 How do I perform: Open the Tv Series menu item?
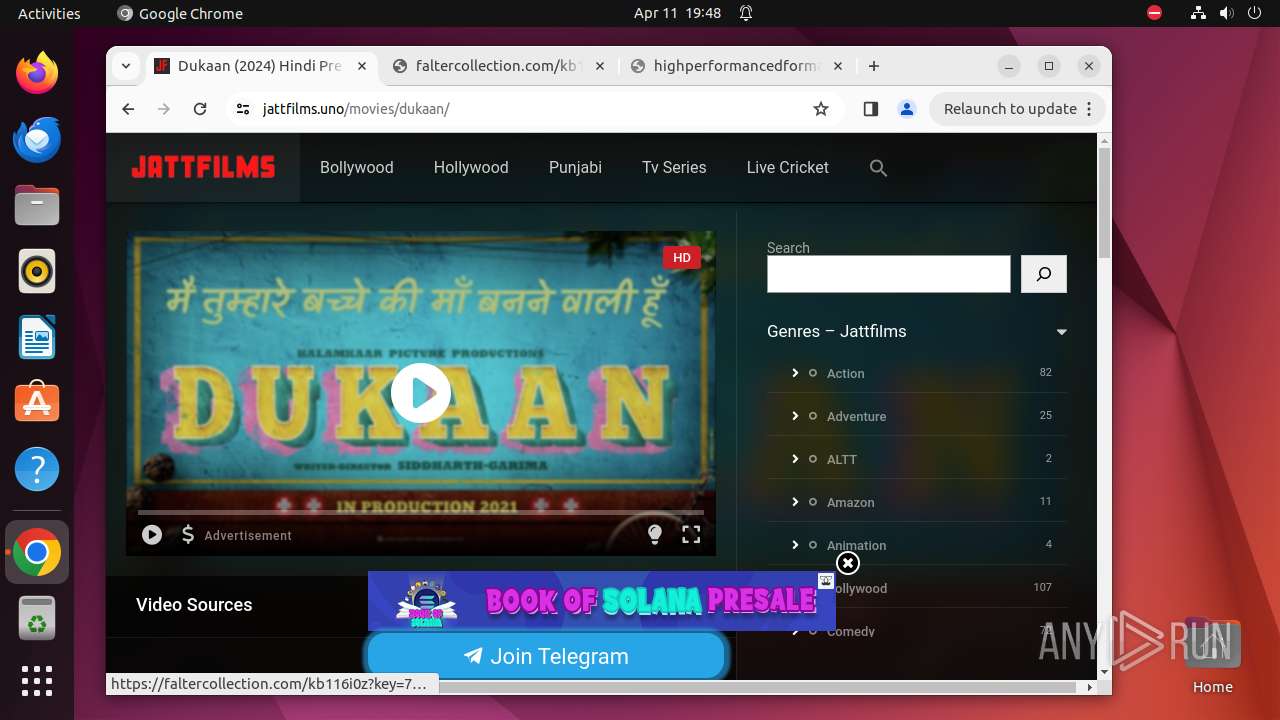[x=674, y=168]
